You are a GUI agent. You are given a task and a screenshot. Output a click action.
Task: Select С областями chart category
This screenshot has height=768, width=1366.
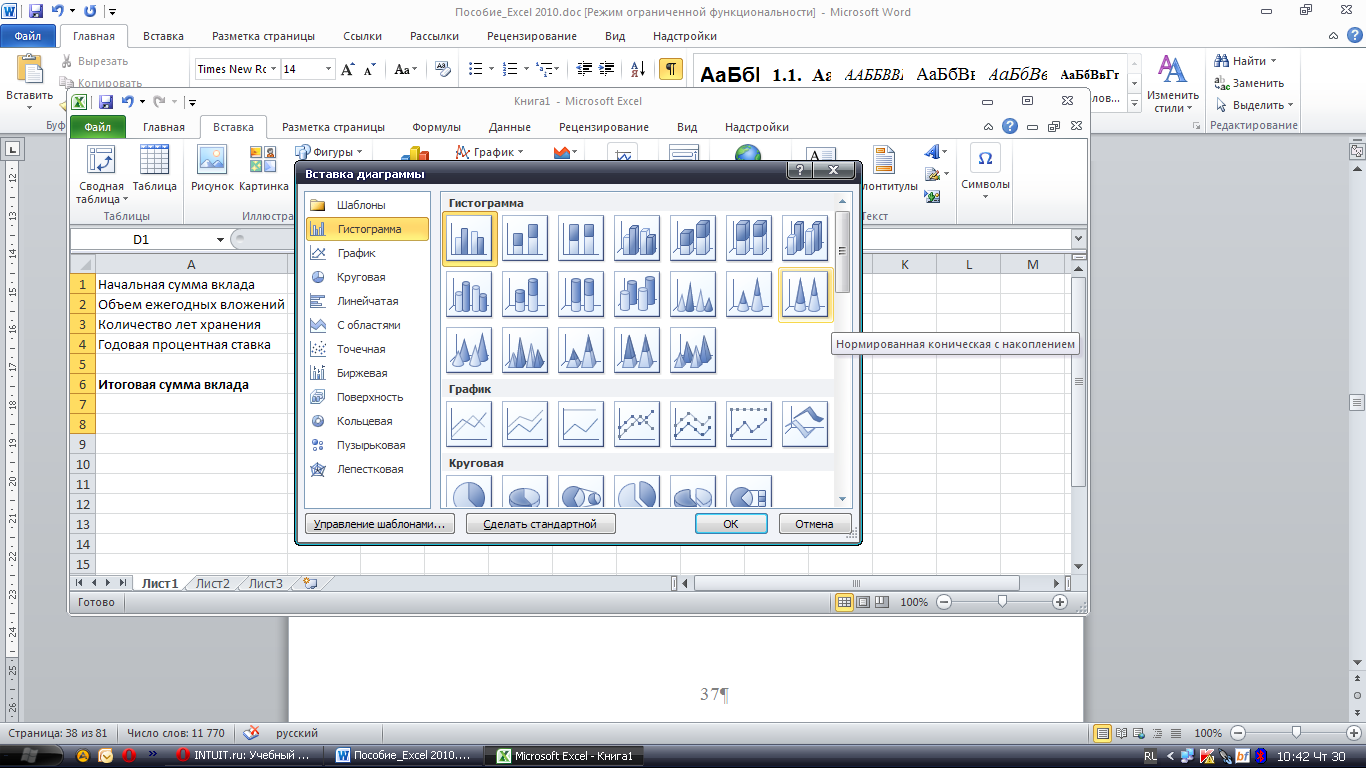[367, 325]
